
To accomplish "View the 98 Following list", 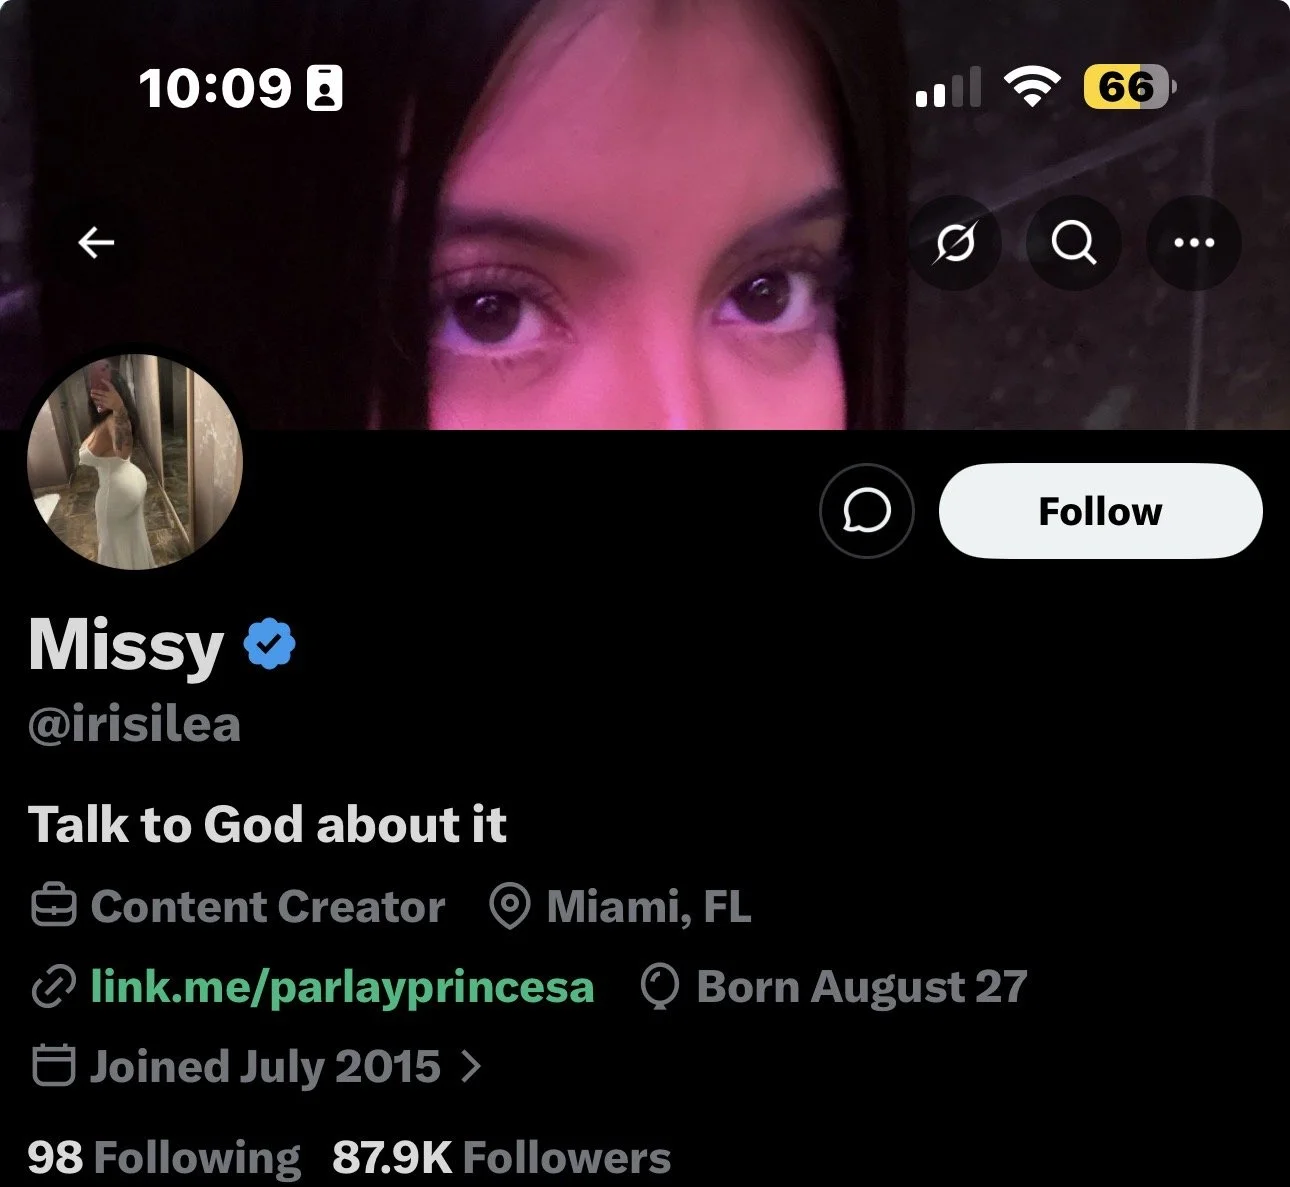I will pos(164,1158).
